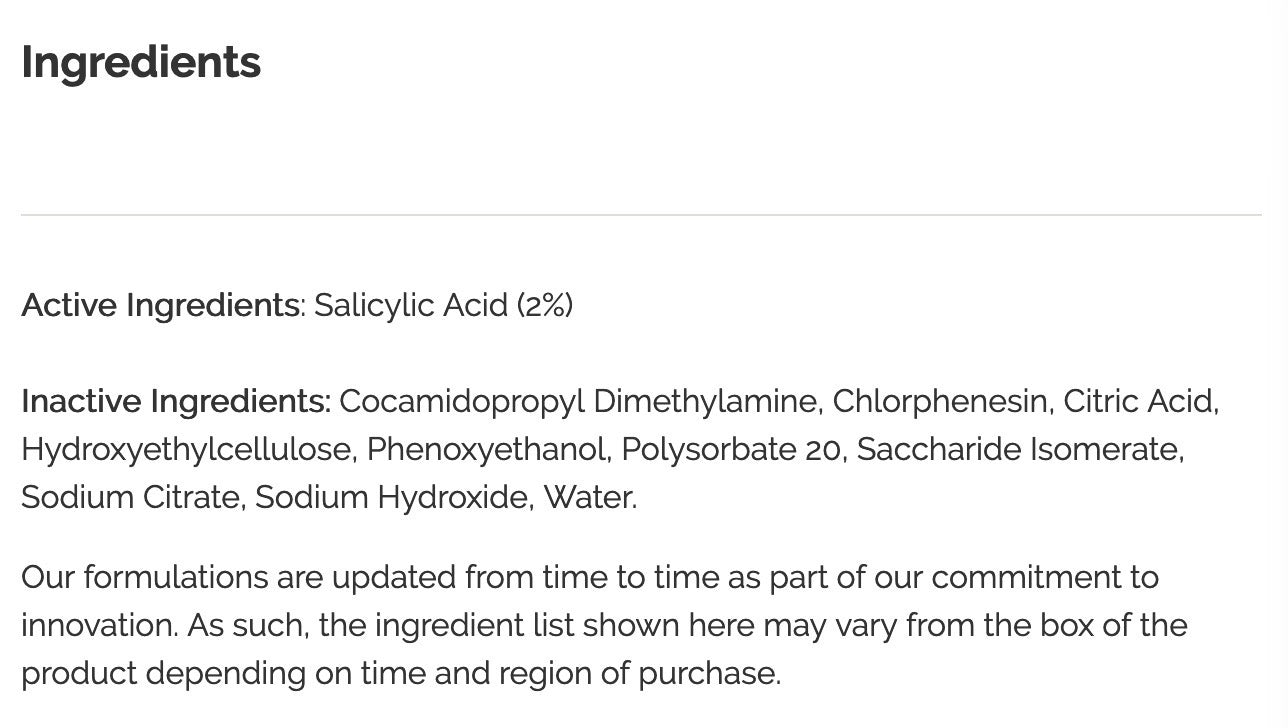Click the Polysorbate 20 ingredient
Viewport: 1288px width, 728px height.
[x=731, y=449]
